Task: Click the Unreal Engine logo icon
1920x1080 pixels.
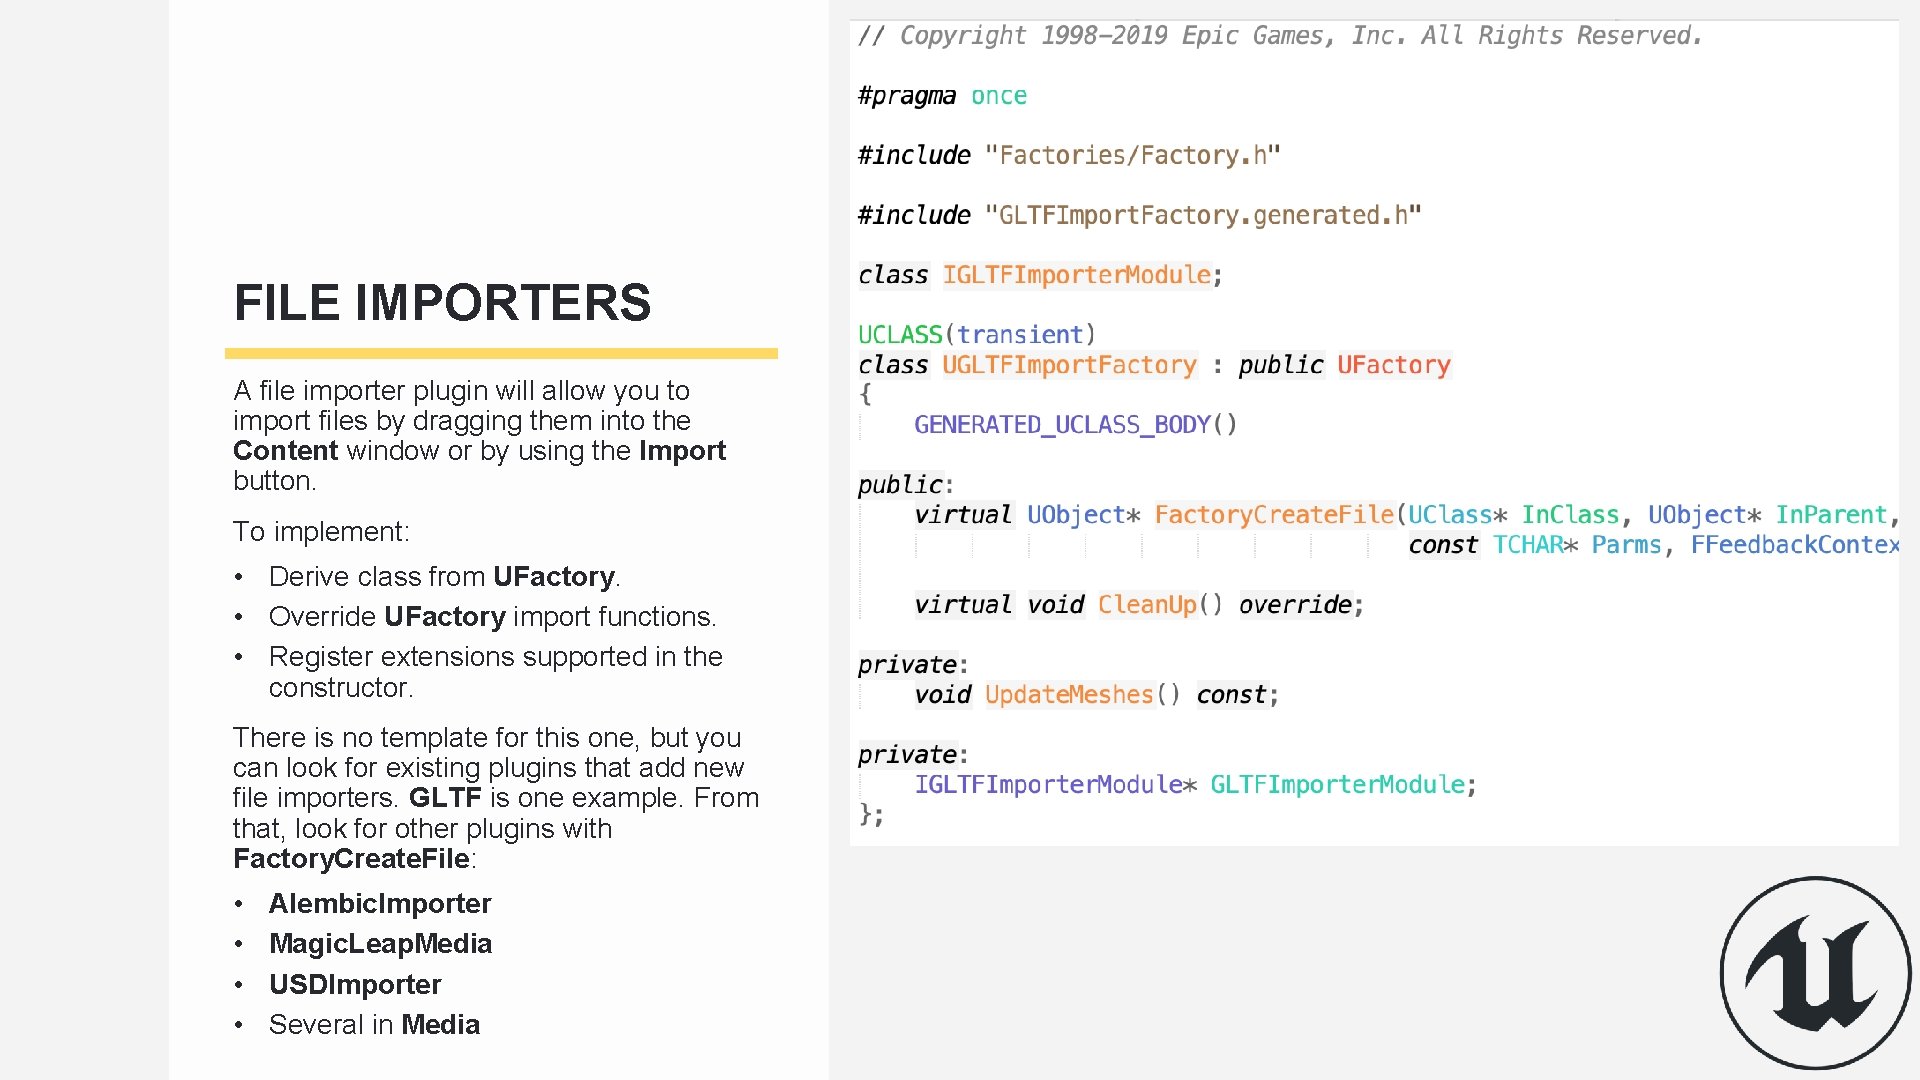Action: [1815, 973]
